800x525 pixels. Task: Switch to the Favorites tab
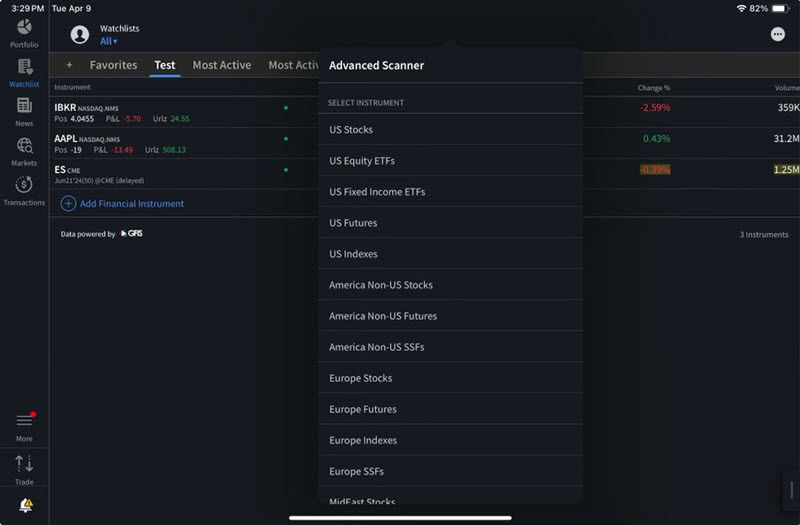[x=113, y=65]
